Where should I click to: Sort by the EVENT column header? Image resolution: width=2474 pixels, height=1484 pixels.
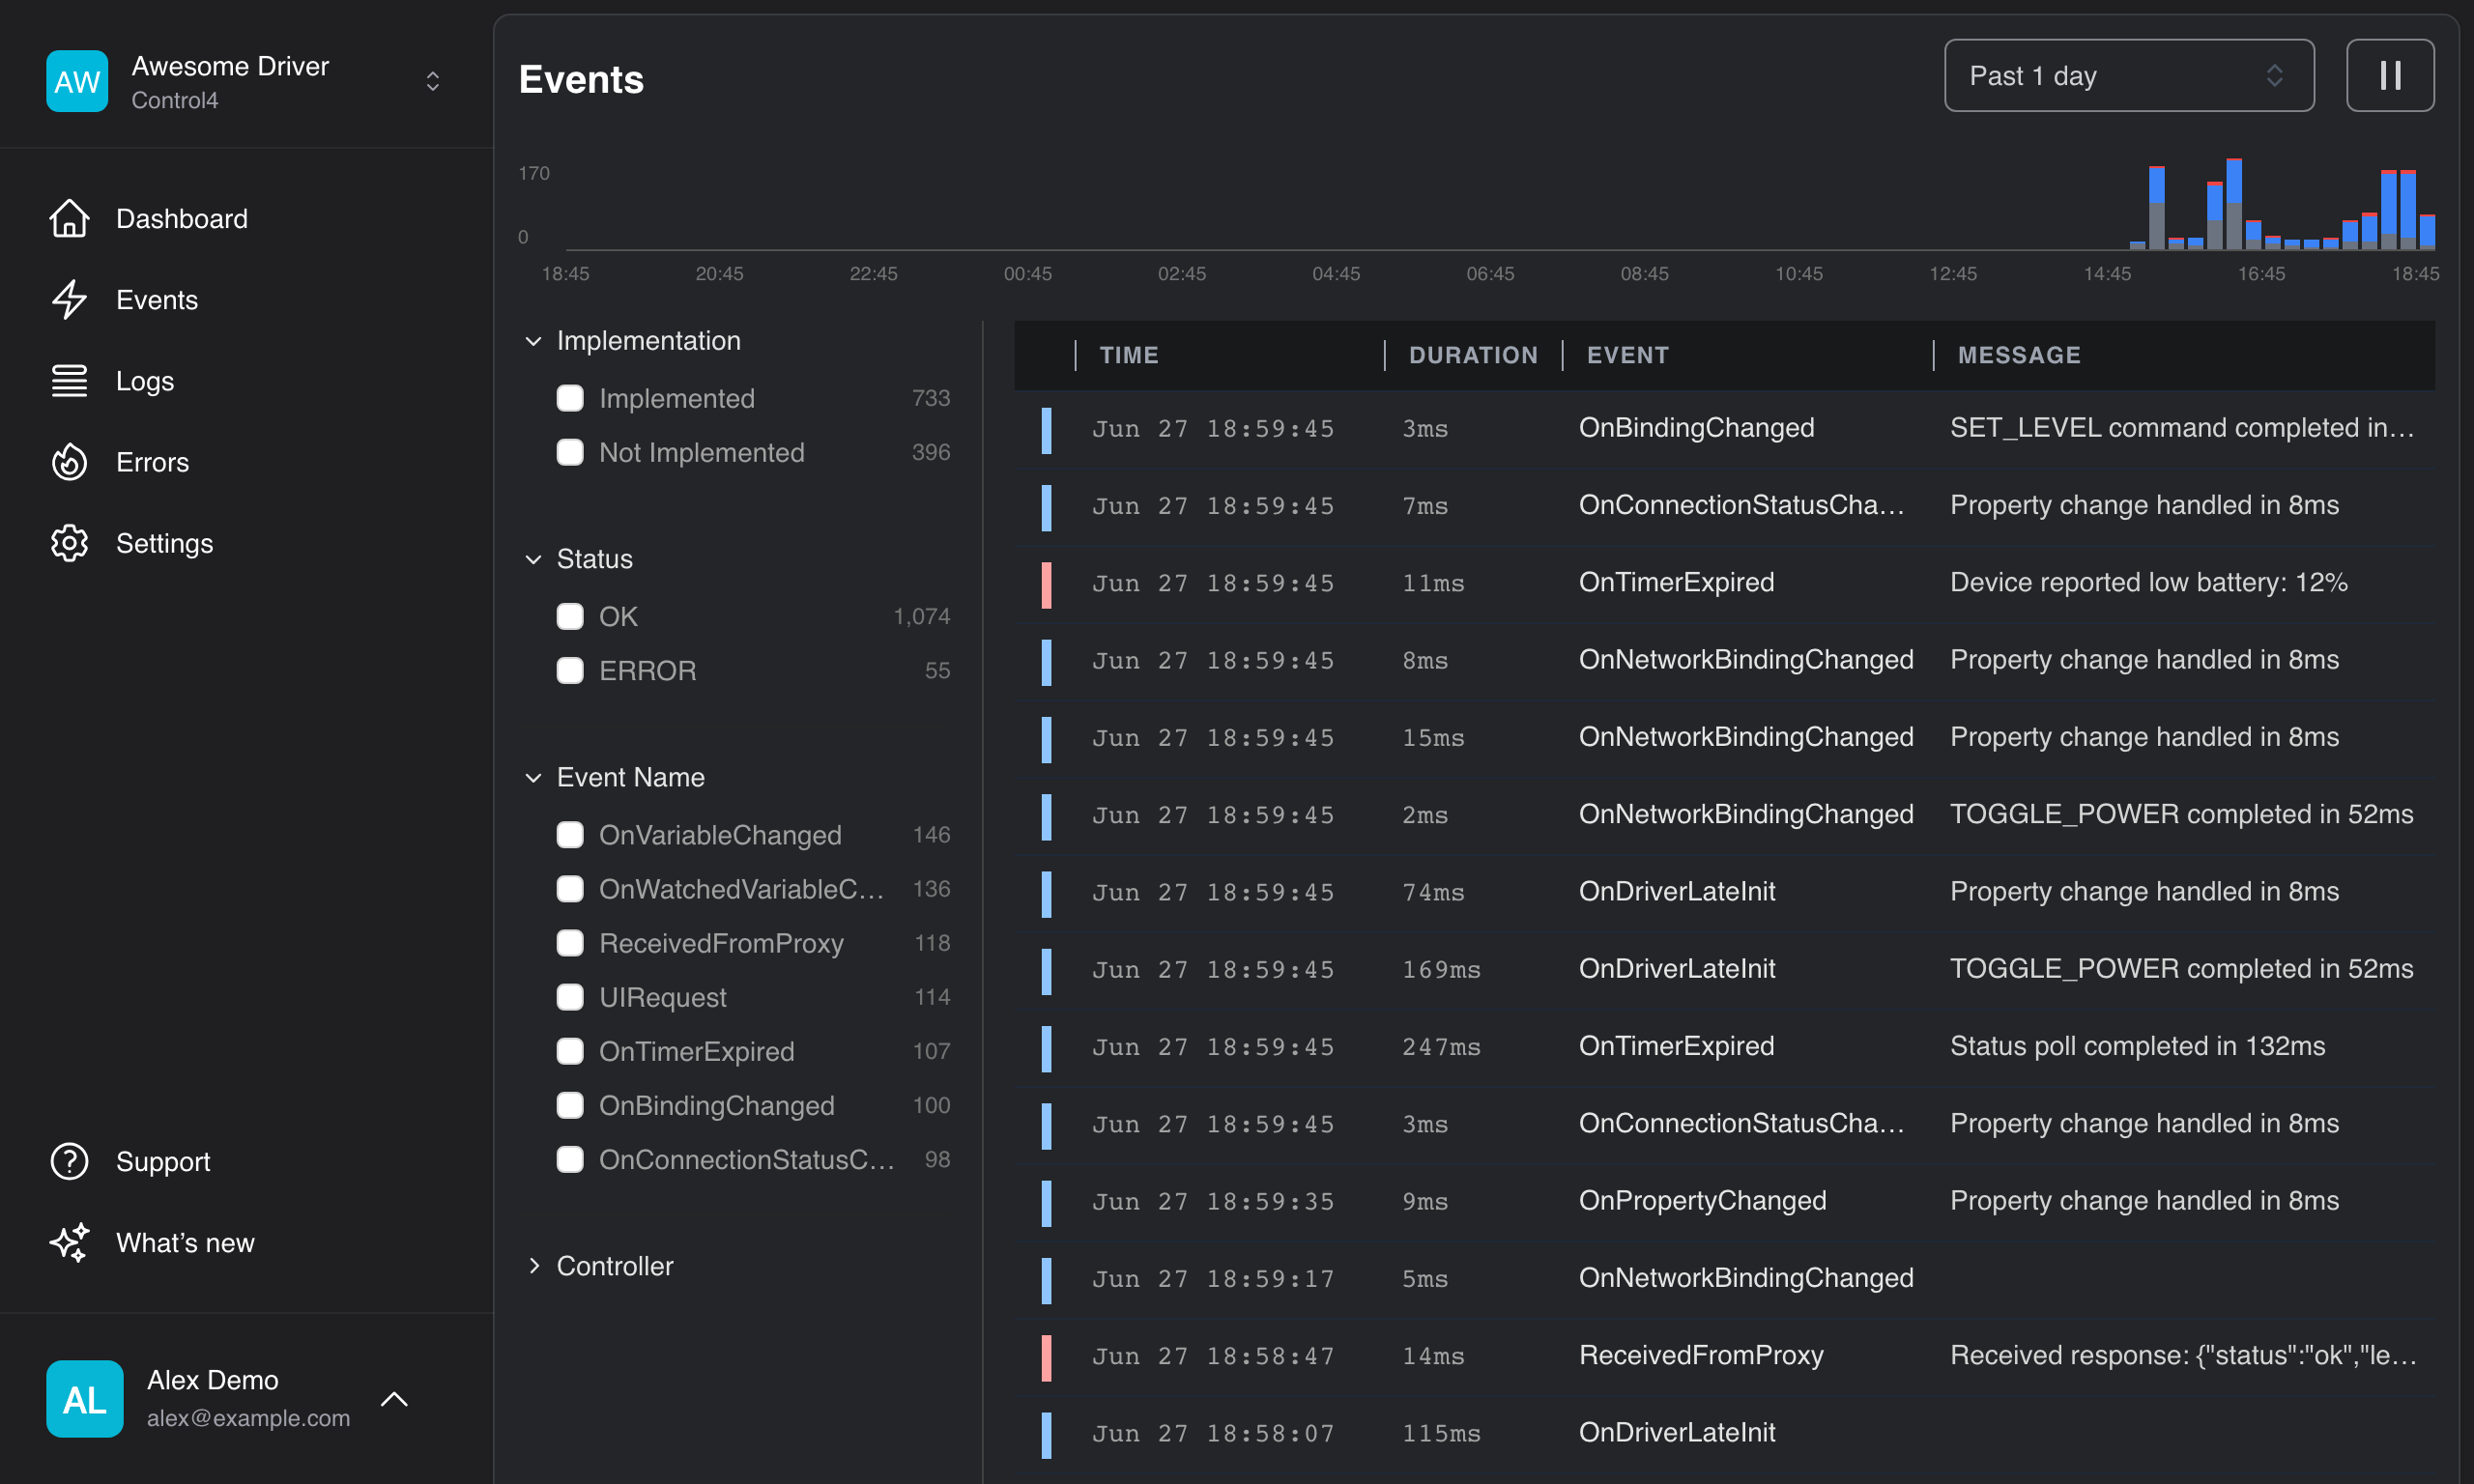click(1627, 355)
